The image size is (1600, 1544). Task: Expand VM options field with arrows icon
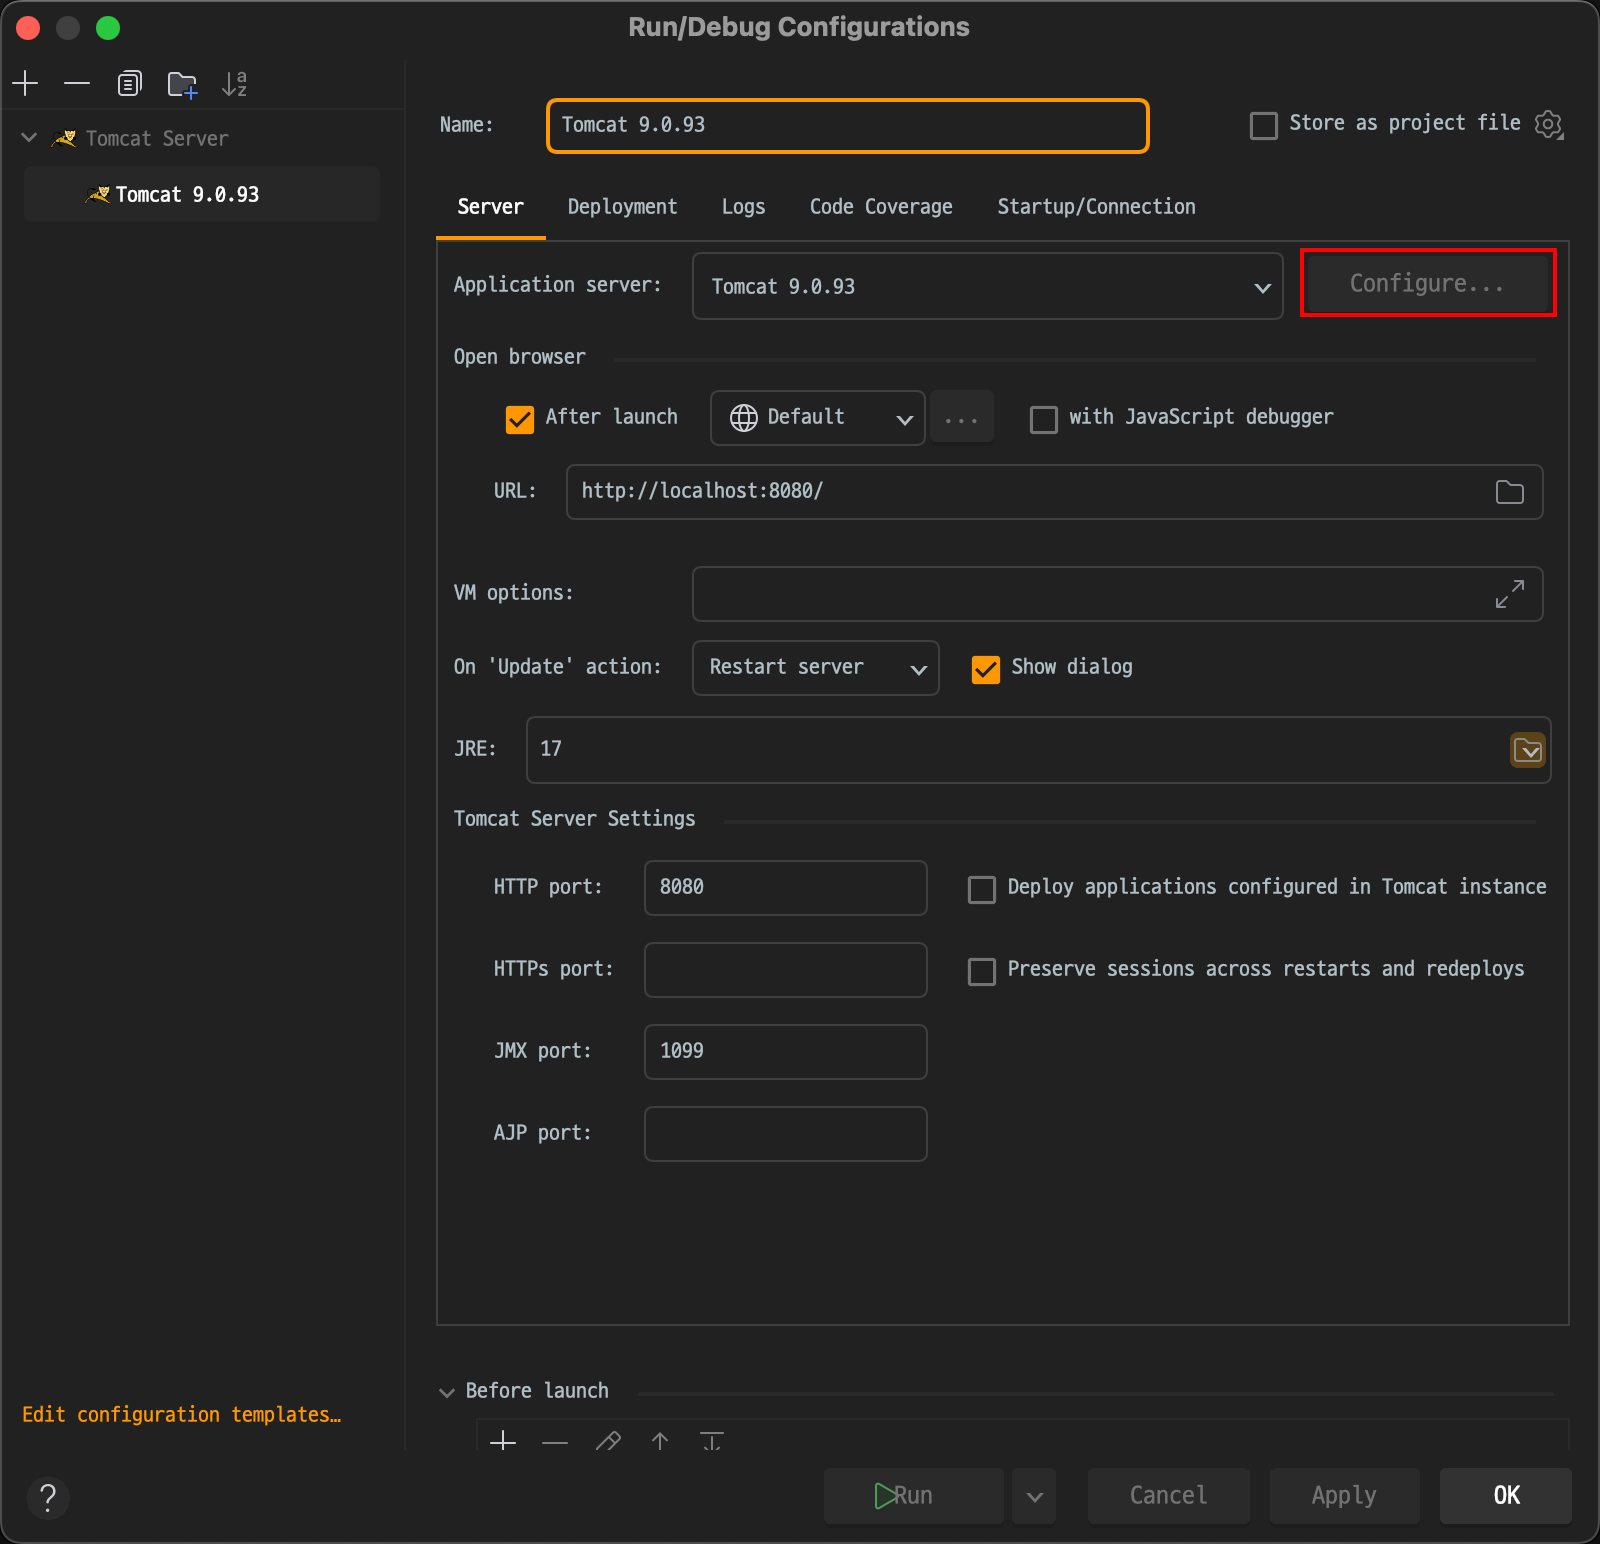click(1509, 594)
